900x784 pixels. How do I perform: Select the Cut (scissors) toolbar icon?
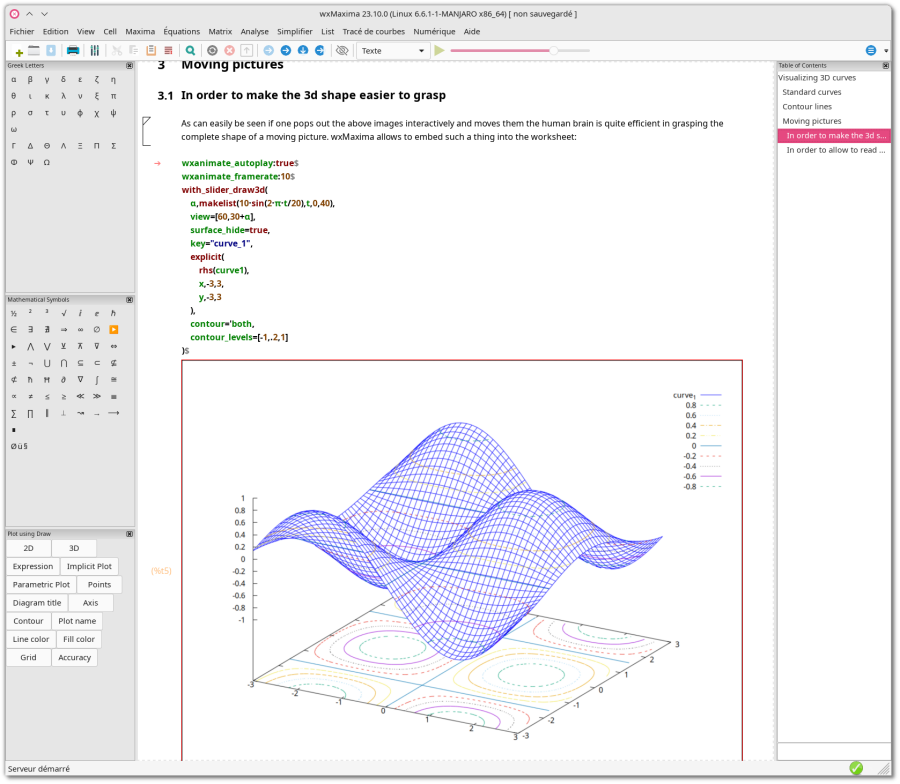115,50
